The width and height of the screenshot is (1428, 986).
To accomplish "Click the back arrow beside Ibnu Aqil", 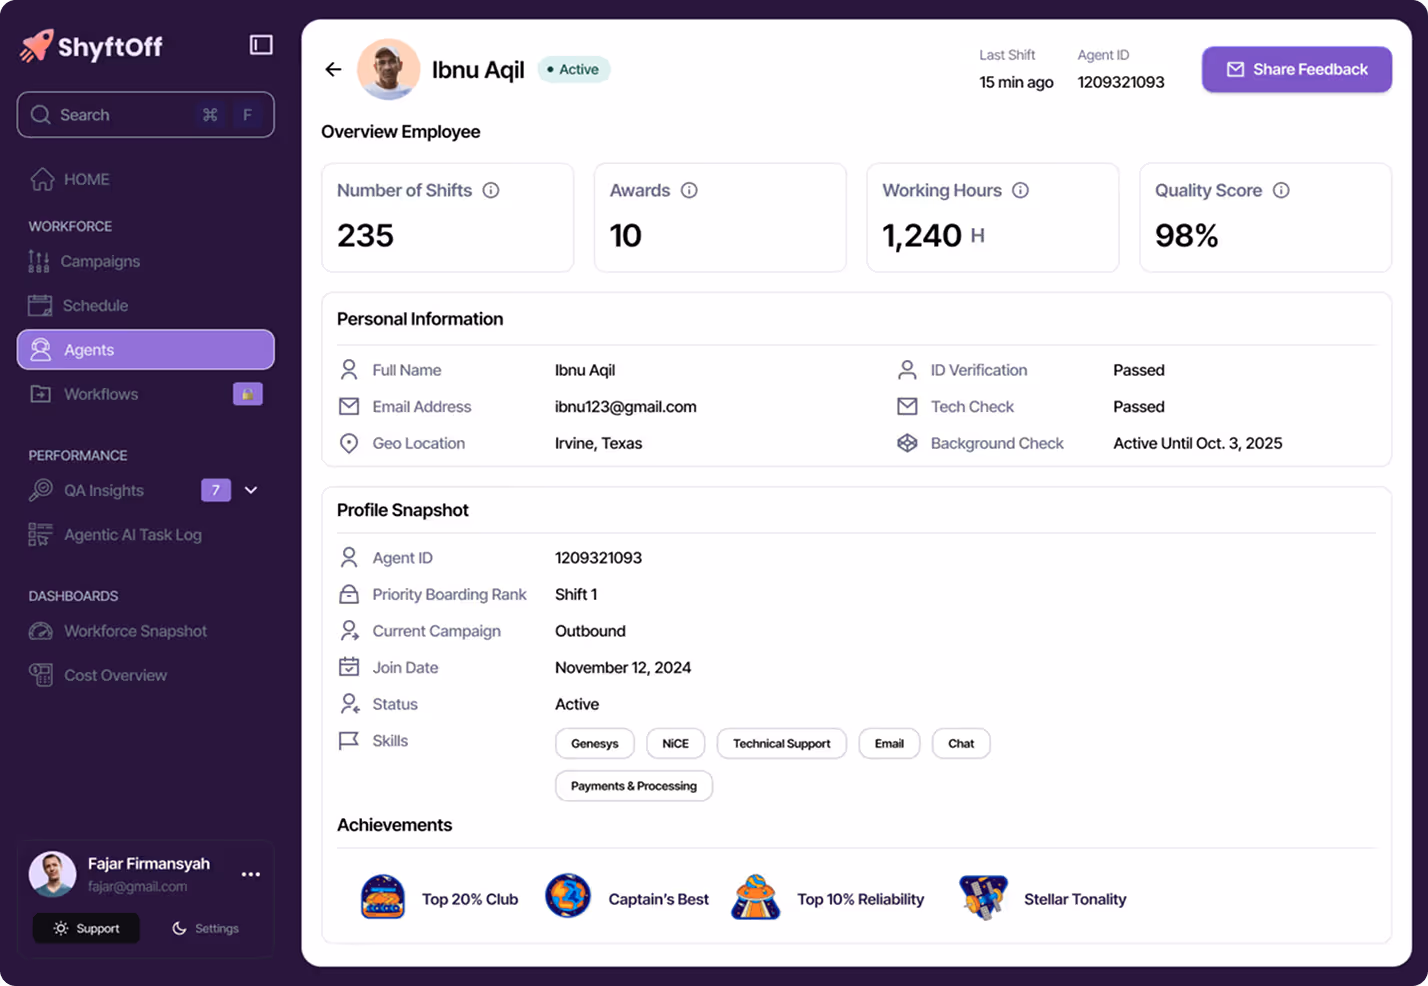I will (x=332, y=69).
